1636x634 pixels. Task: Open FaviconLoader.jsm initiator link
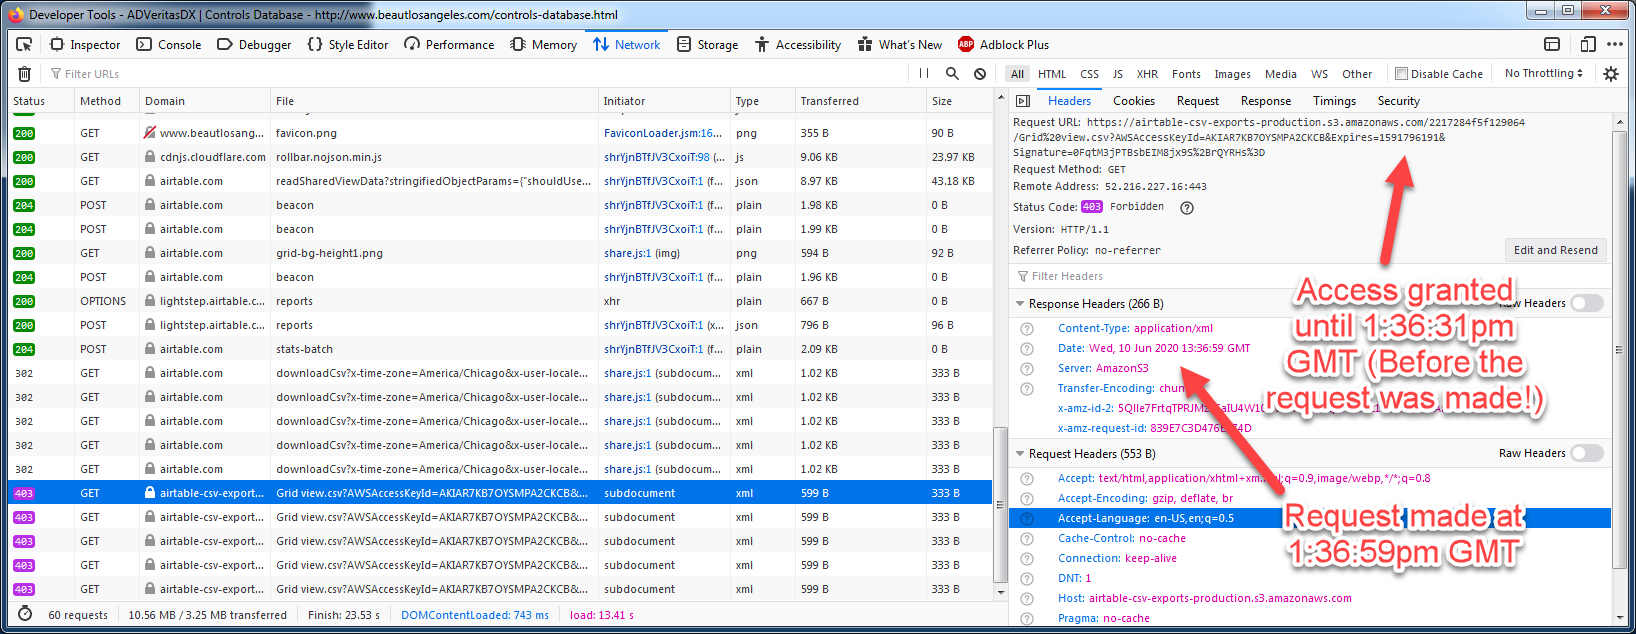coord(662,133)
